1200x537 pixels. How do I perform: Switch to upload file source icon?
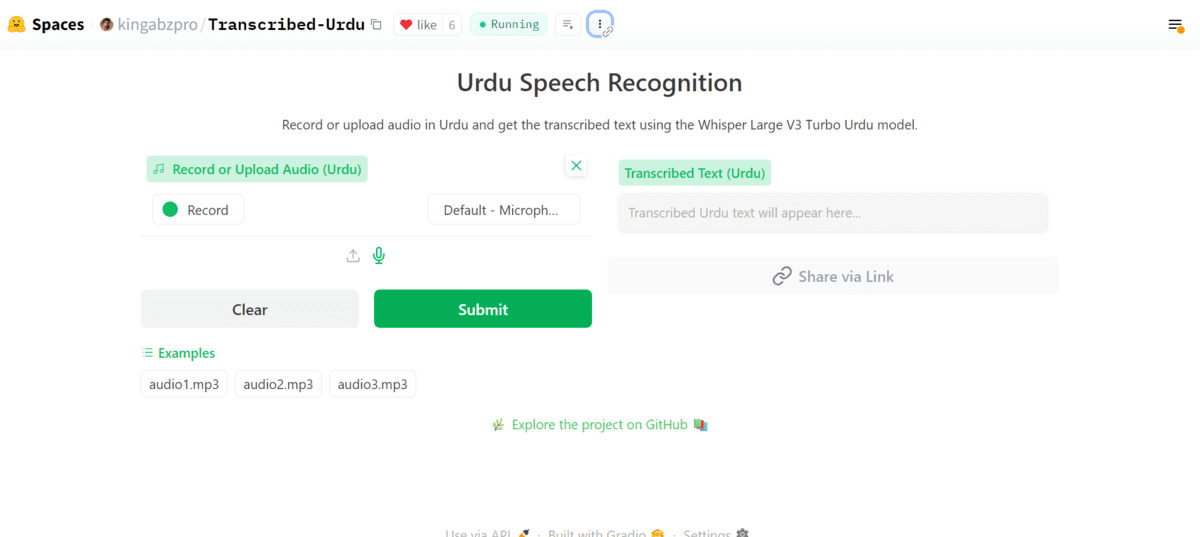pyautogui.click(x=353, y=256)
